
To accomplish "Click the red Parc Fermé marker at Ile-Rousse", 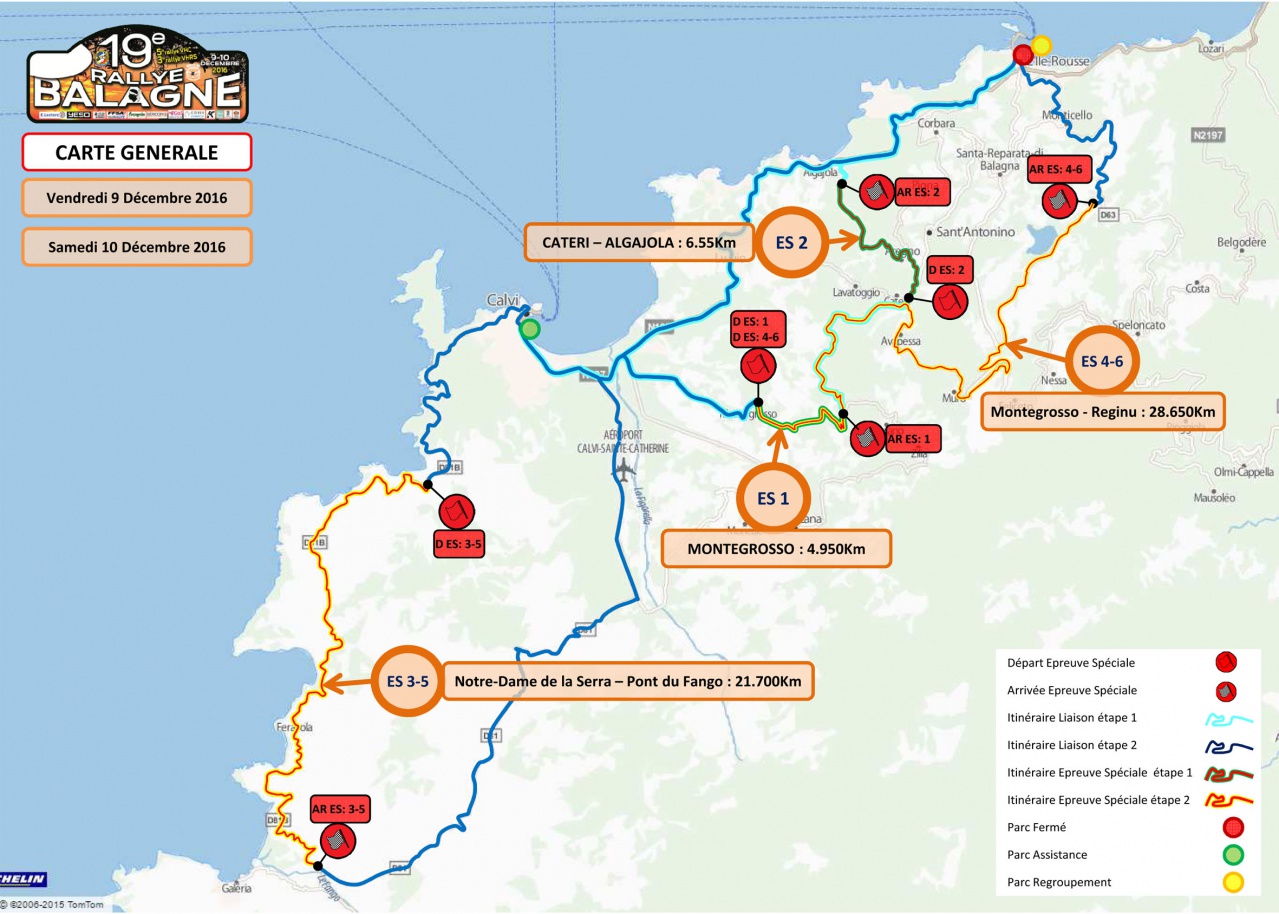I will click(1022, 55).
